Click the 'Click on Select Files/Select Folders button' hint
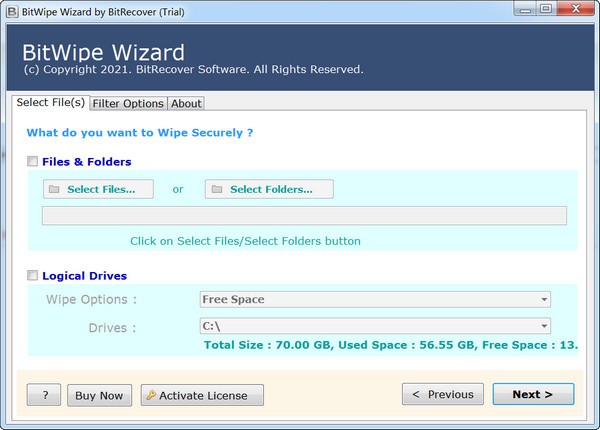 click(x=245, y=241)
